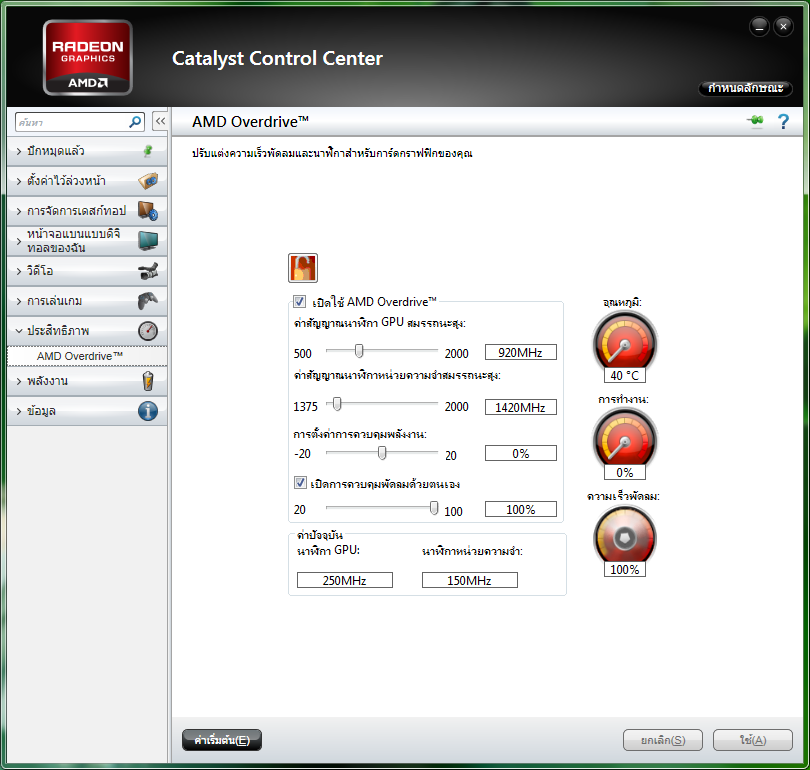Toggle the Enable AMD Overdrive checkbox
The image size is (810, 770).
pos(299,301)
